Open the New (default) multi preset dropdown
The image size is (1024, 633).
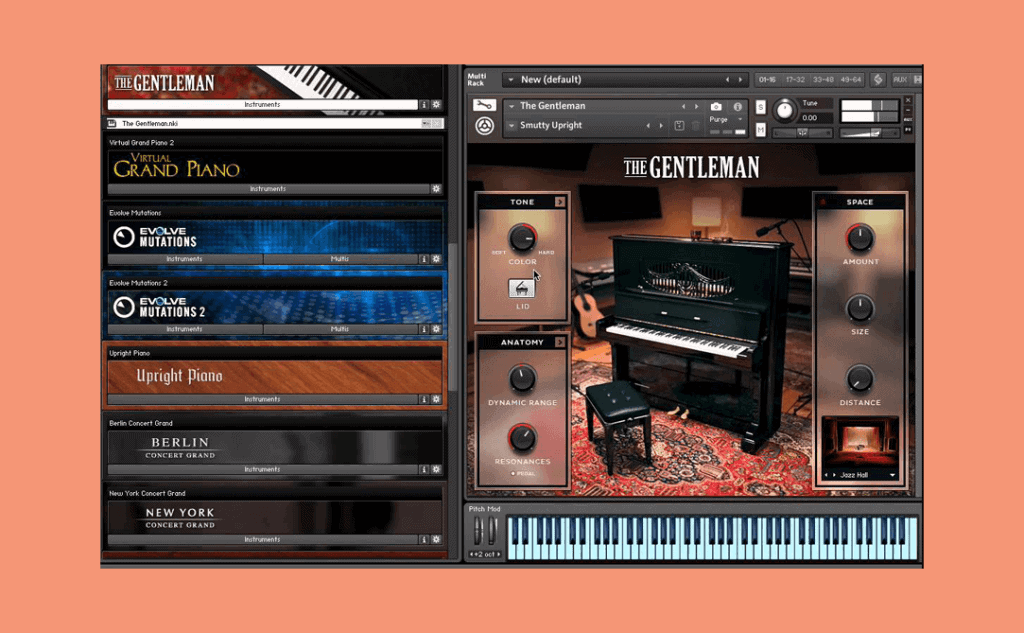coord(511,80)
